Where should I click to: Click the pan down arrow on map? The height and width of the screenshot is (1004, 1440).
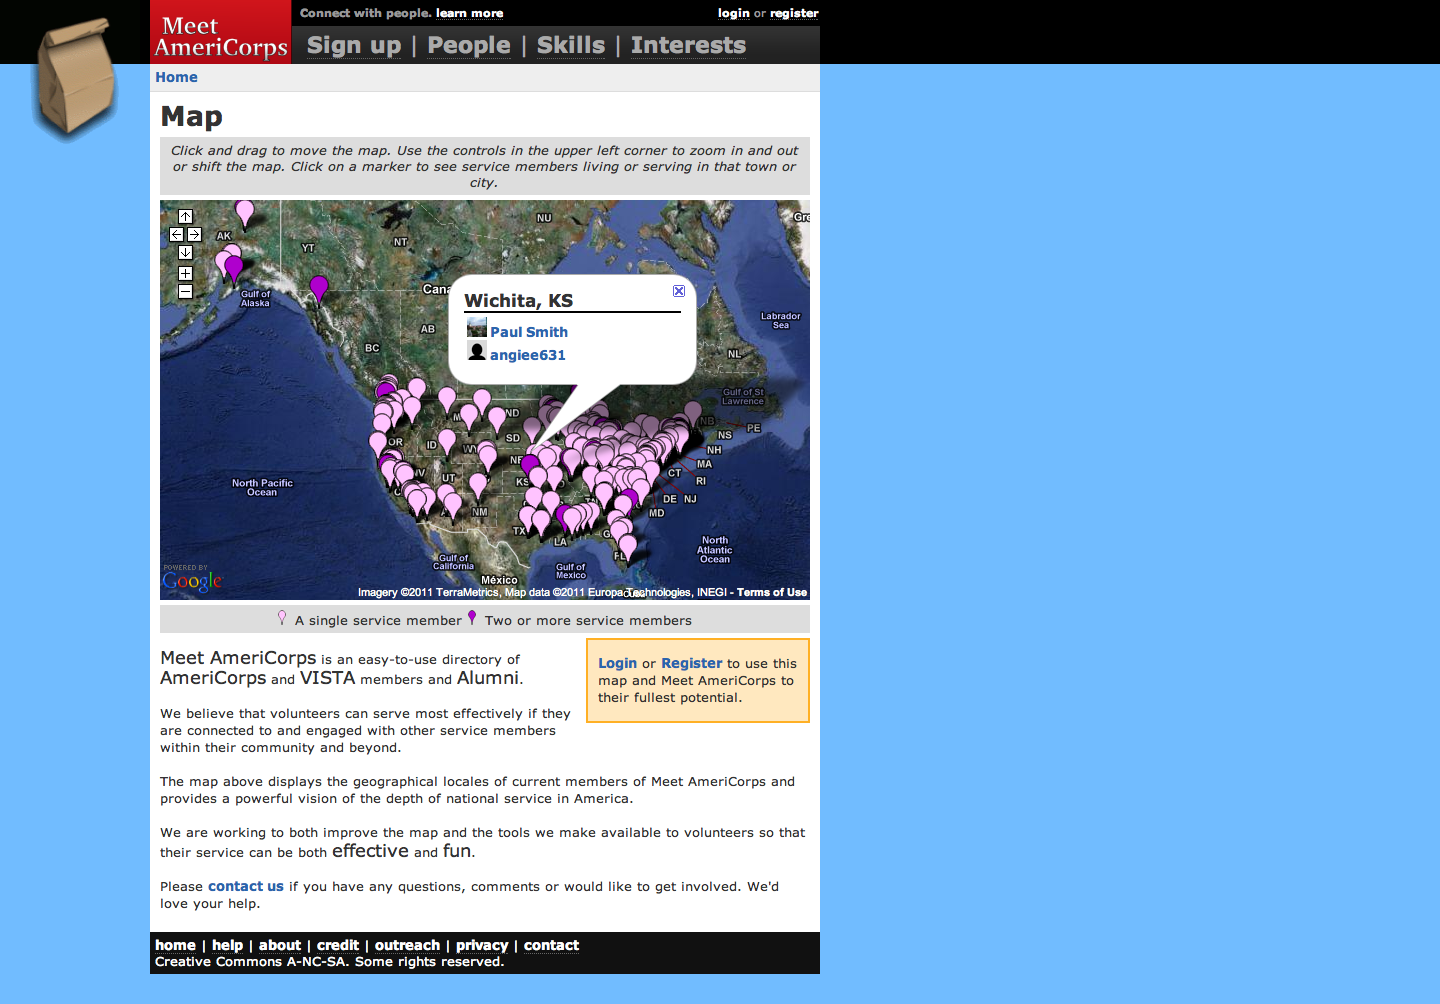tap(185, 252)
